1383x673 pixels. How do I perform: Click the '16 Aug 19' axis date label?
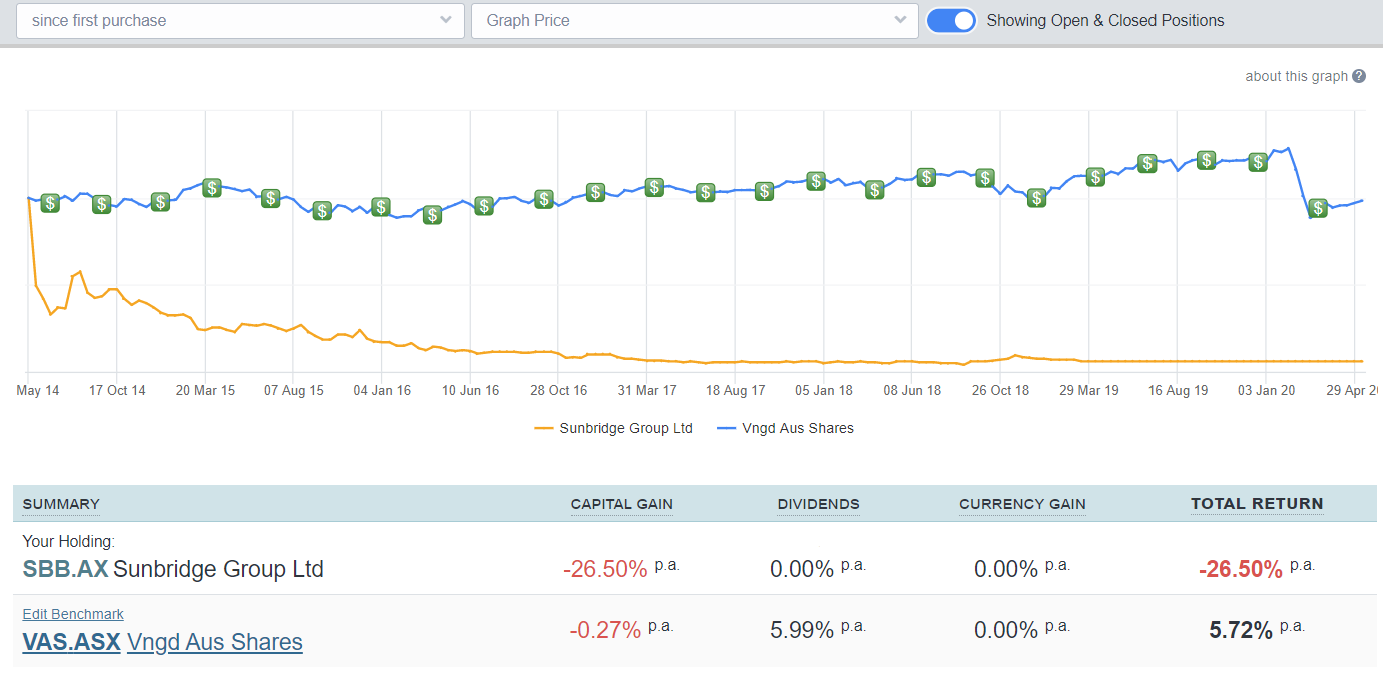pos(1178,391)
